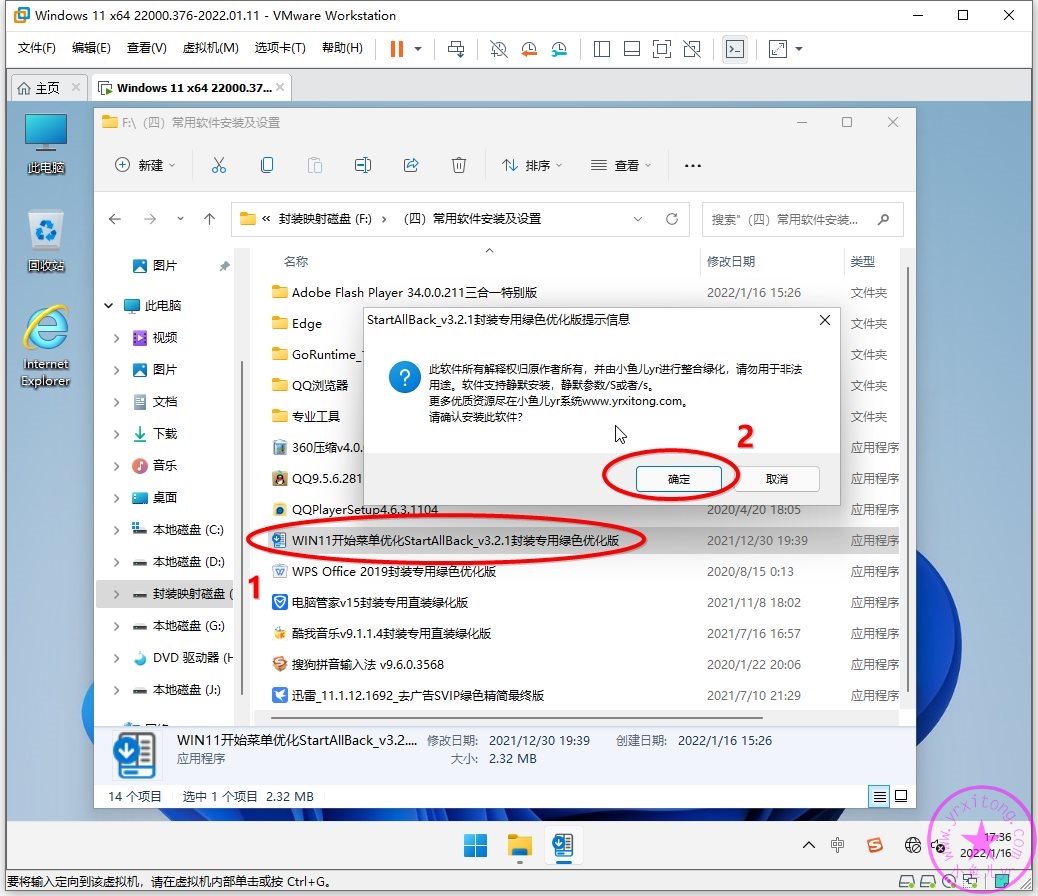Click the 新建 button in Explorer

coord(144,165)
